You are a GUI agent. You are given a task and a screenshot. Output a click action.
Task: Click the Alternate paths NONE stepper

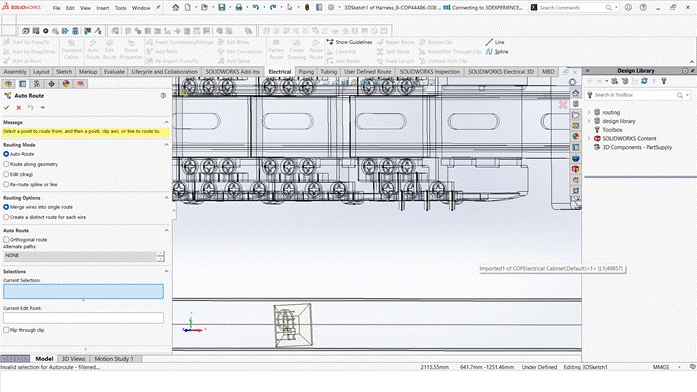click(x=160, y=256)
